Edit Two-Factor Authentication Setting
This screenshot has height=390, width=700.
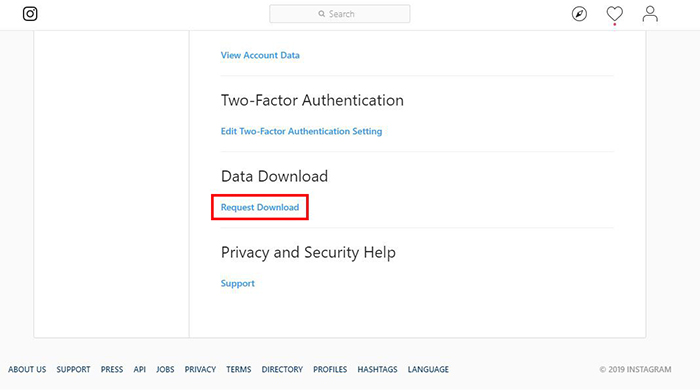301,131
